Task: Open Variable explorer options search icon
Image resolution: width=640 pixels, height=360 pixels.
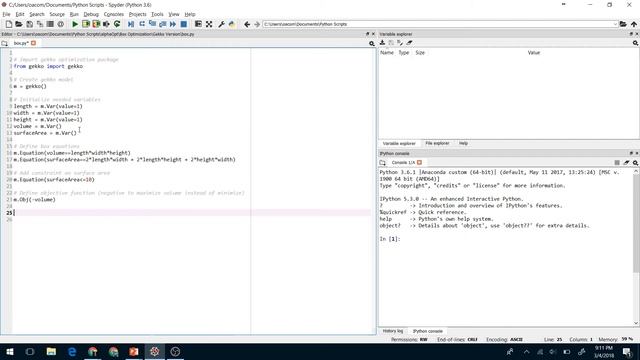Action: point(636,43)
